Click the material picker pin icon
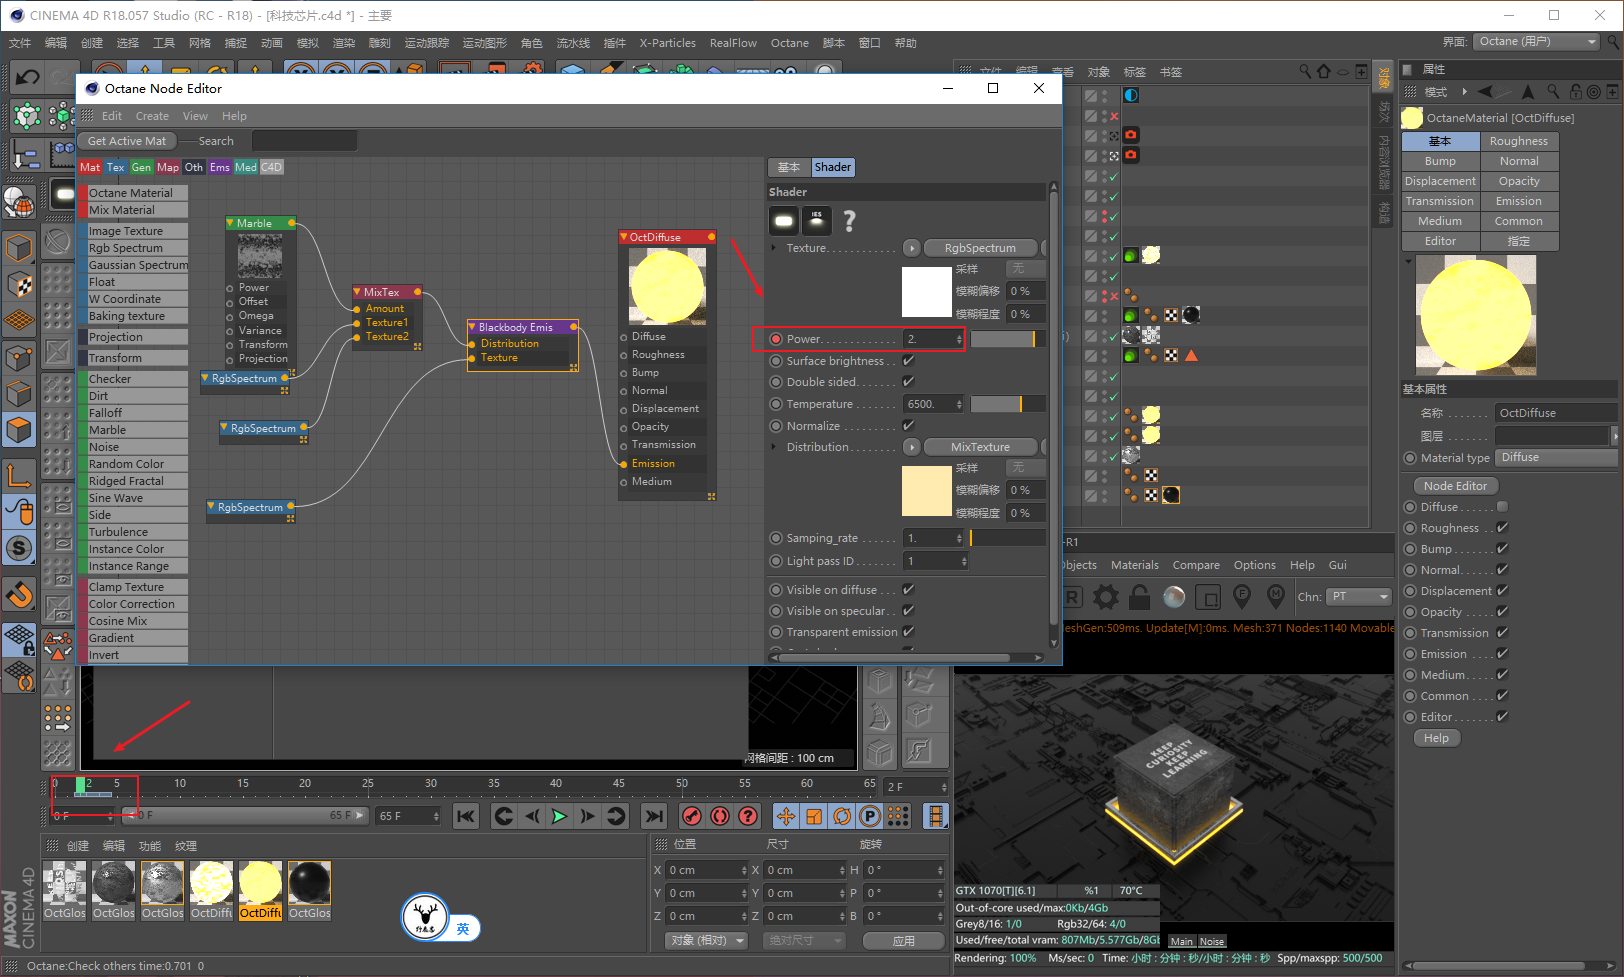Screen dimensions: 1624x977 1276,597
